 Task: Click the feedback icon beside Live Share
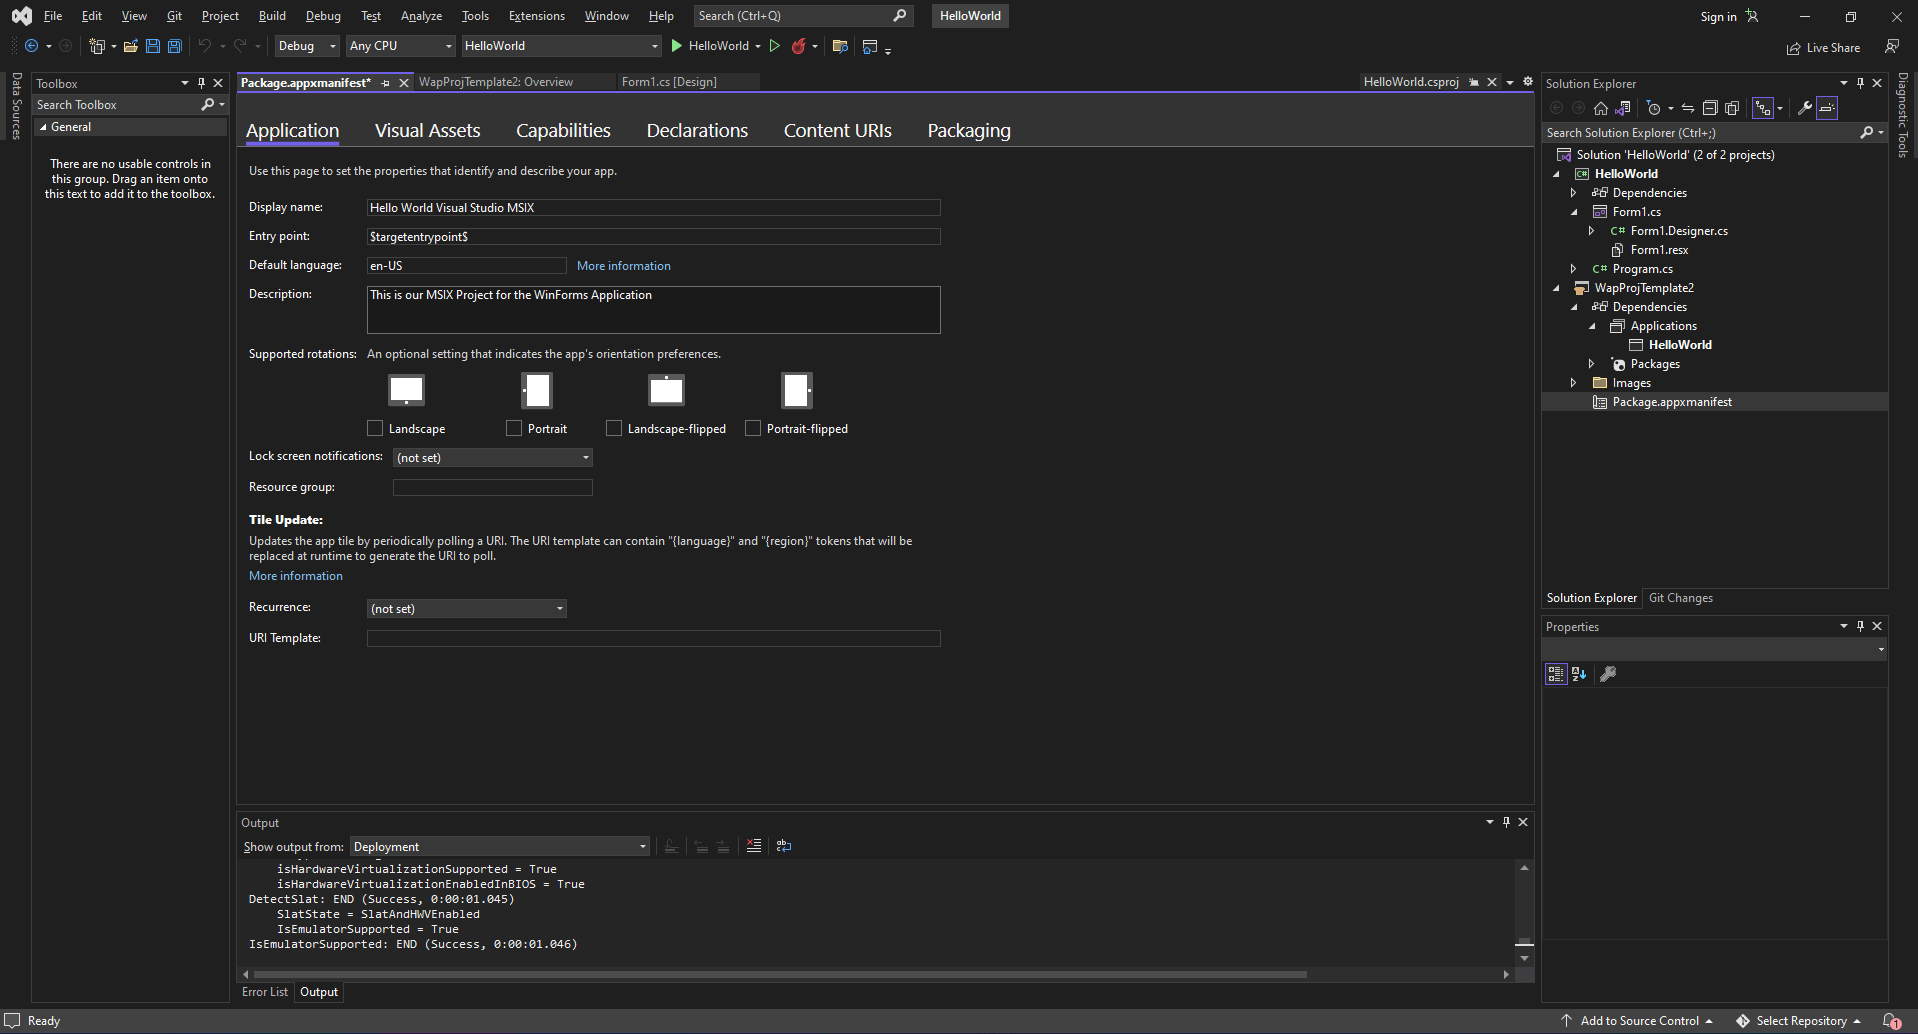[1892, 47]
